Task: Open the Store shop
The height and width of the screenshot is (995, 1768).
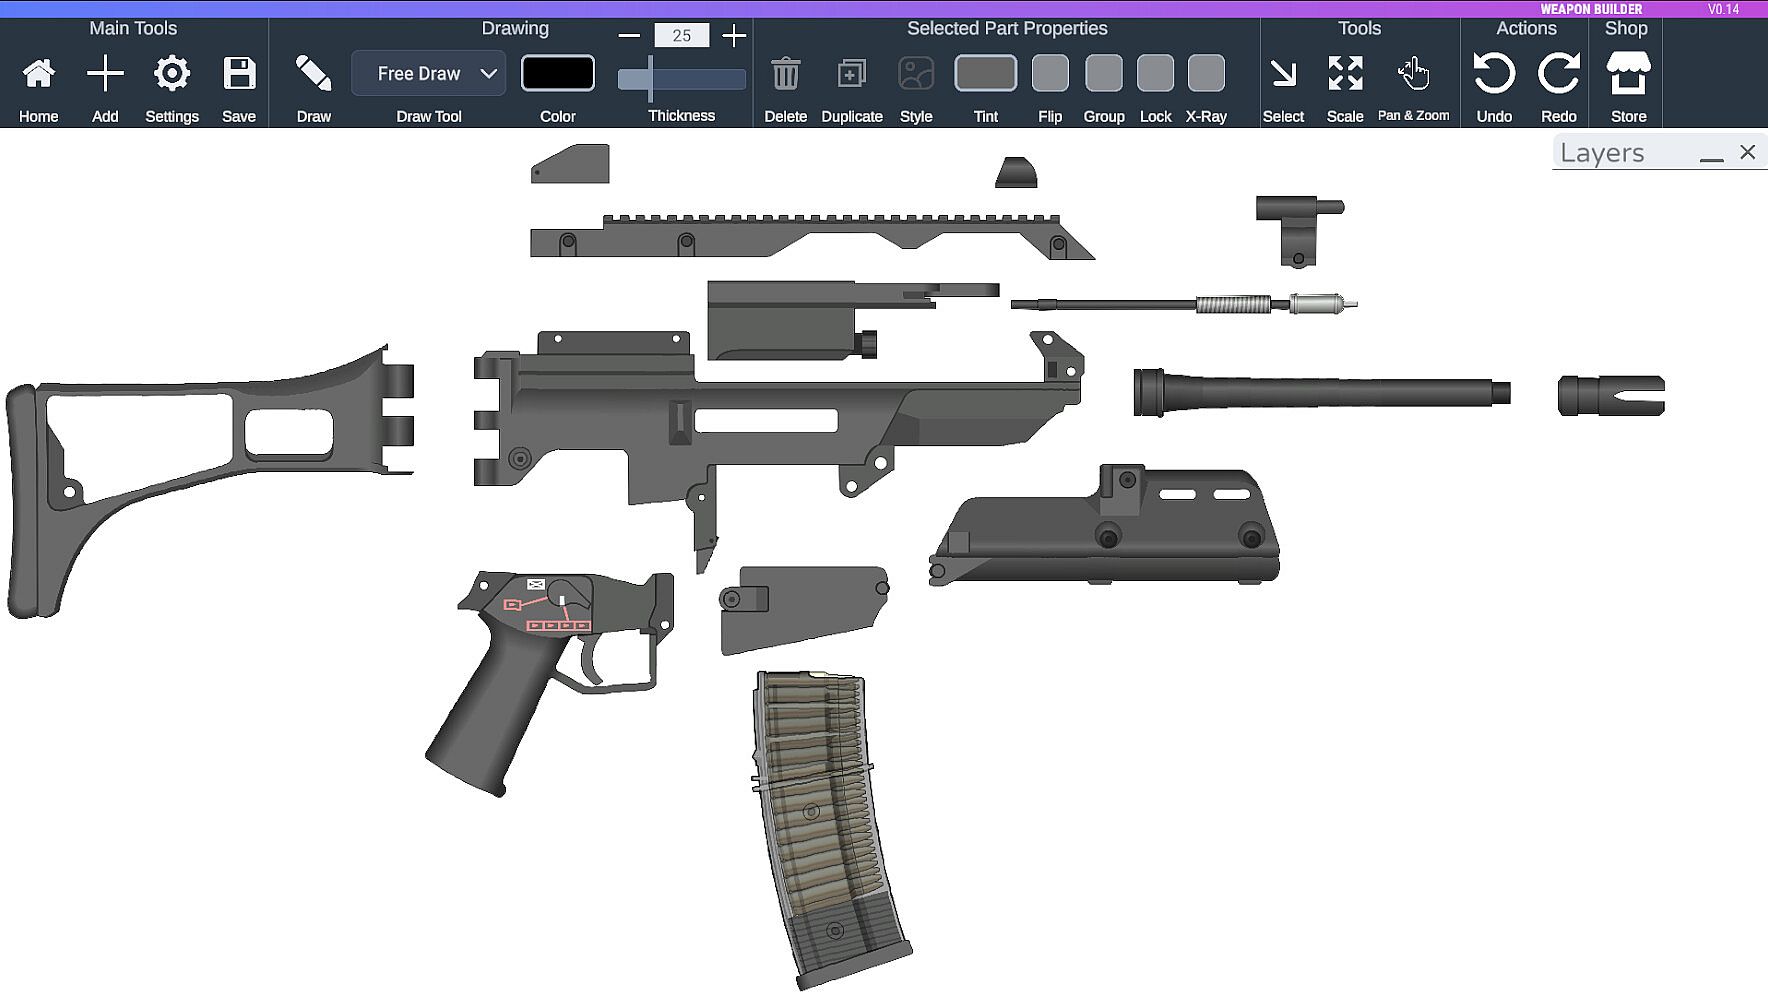Action: (x=1628, y=73)
